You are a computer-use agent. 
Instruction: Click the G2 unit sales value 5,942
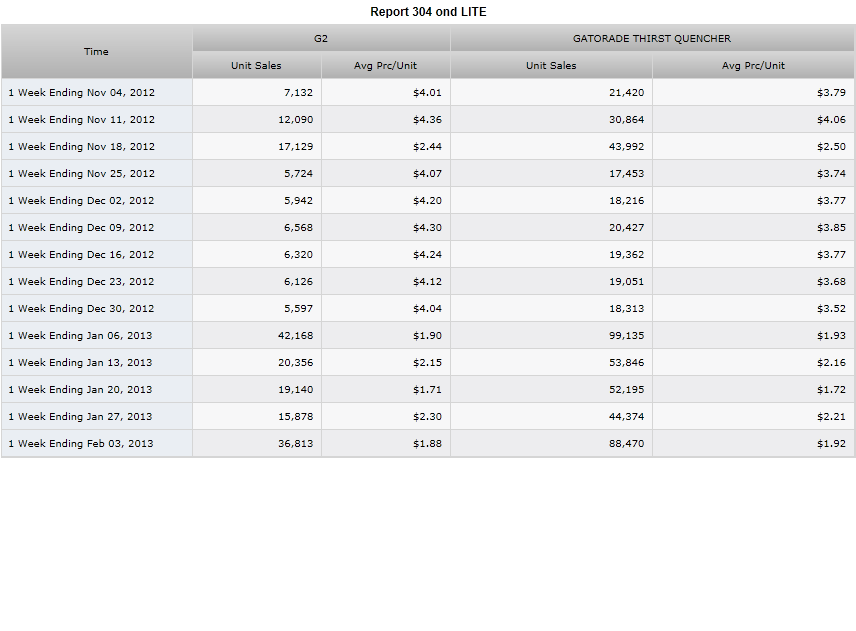(298, 200)
